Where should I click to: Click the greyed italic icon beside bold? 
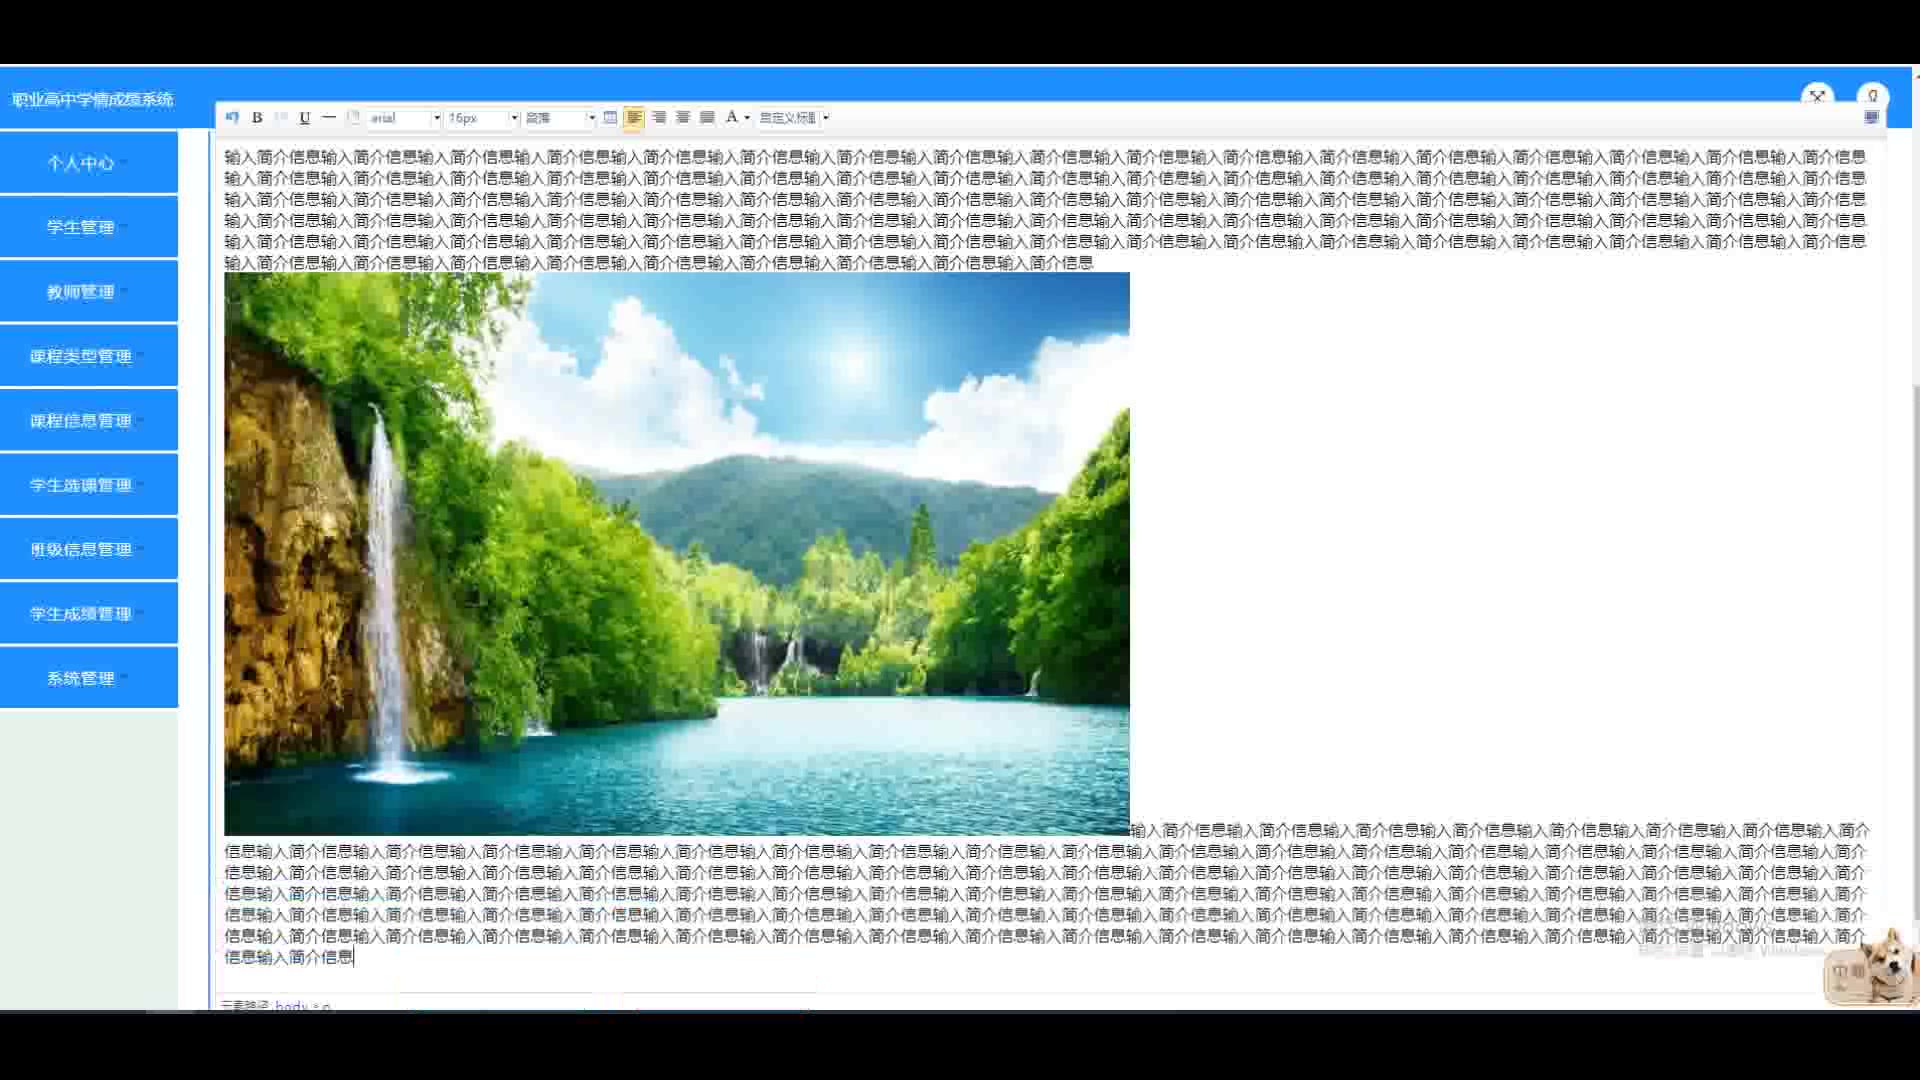pyautogui.click(x=281, y=117)
